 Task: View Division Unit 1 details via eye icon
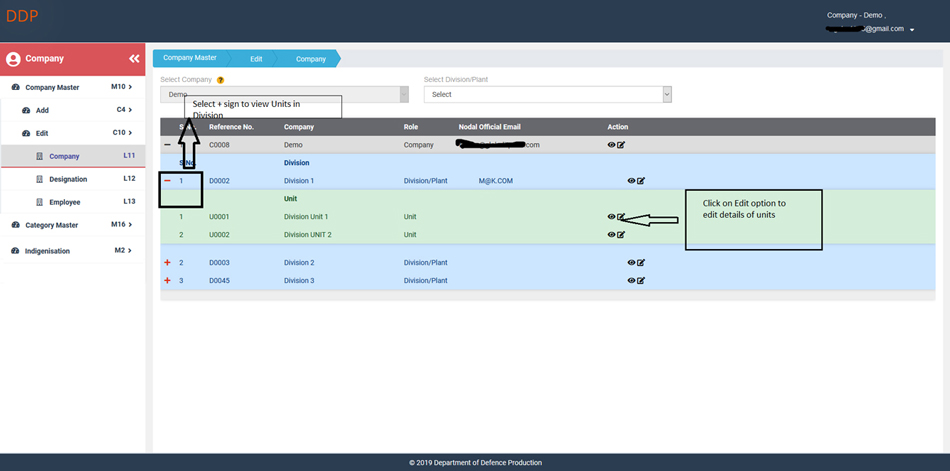coord(611,217)
